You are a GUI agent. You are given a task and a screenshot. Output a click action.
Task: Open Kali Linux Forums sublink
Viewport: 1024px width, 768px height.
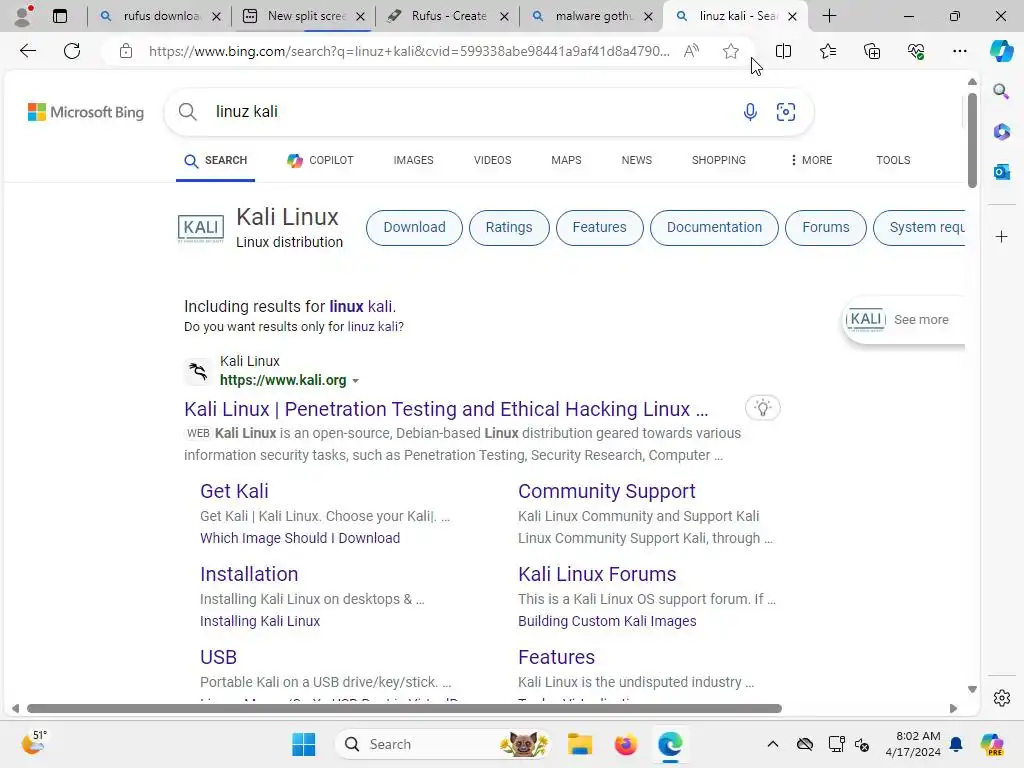597,574
